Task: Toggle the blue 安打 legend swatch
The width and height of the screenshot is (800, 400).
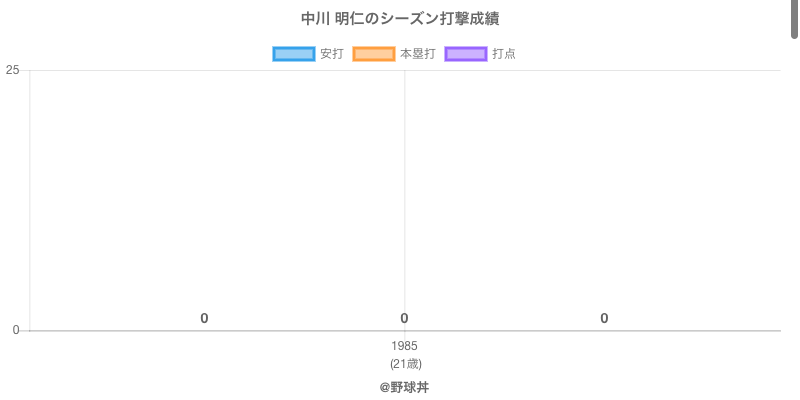Action: coord(294,54)
